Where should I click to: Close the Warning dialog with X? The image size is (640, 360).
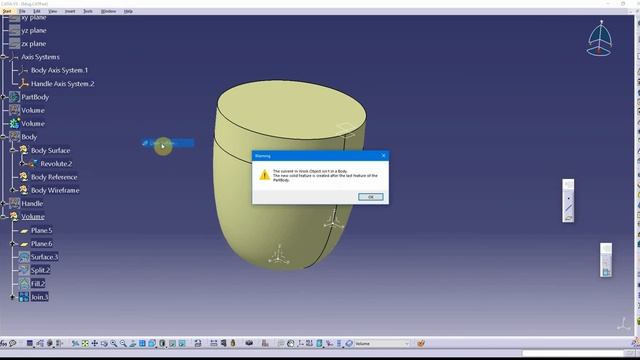pos(383,156)
